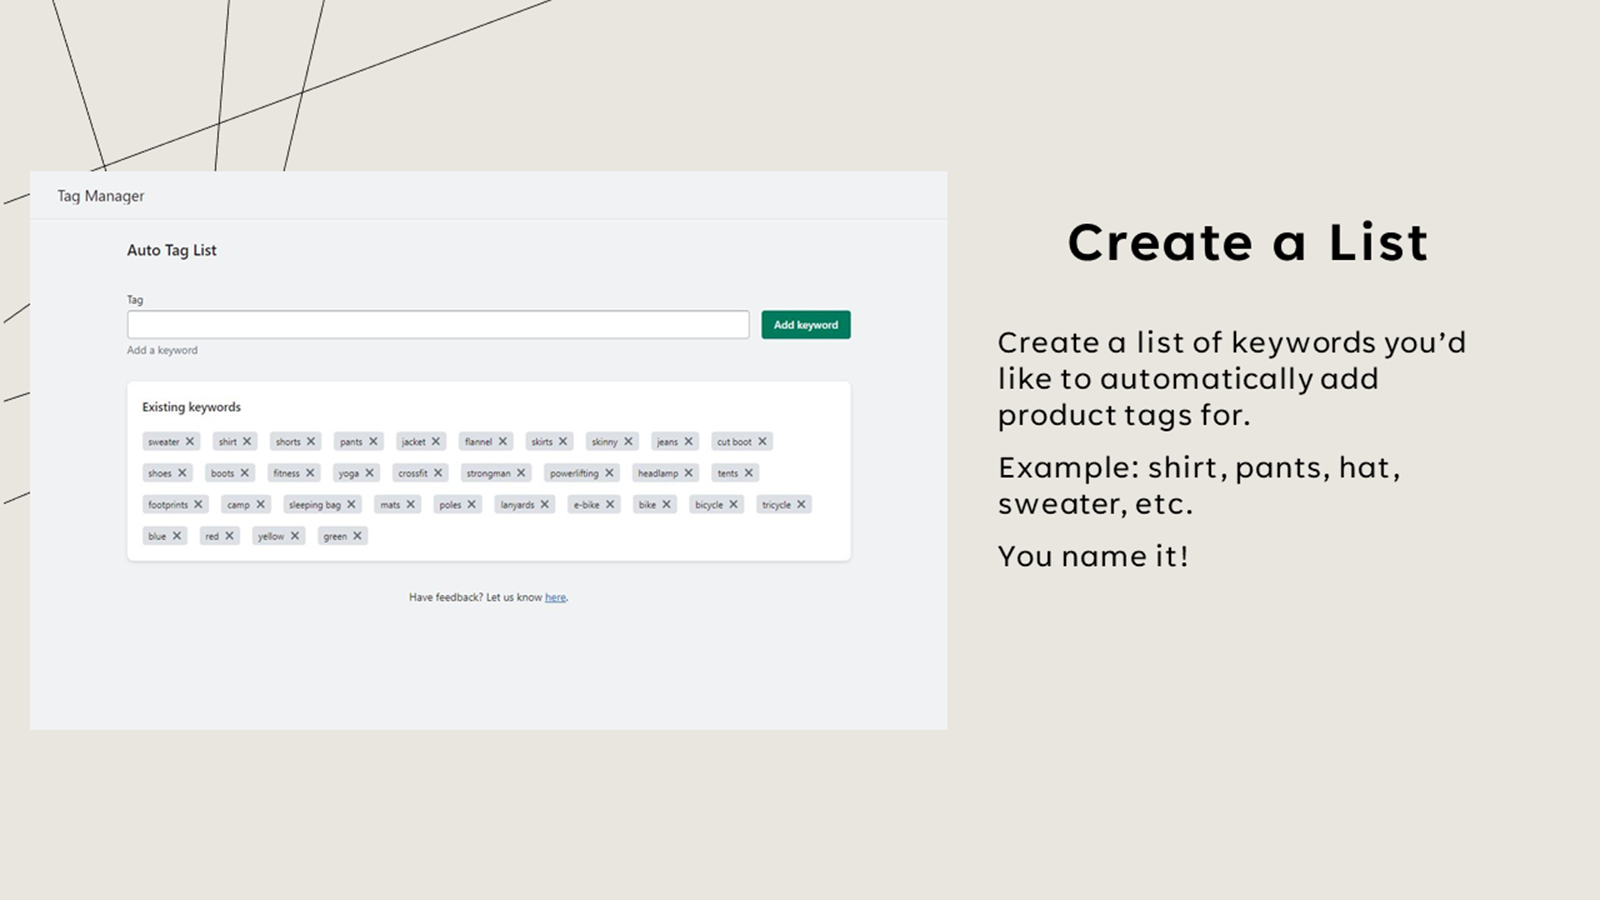Delete the jacket keyword tag

coord(436,441)
